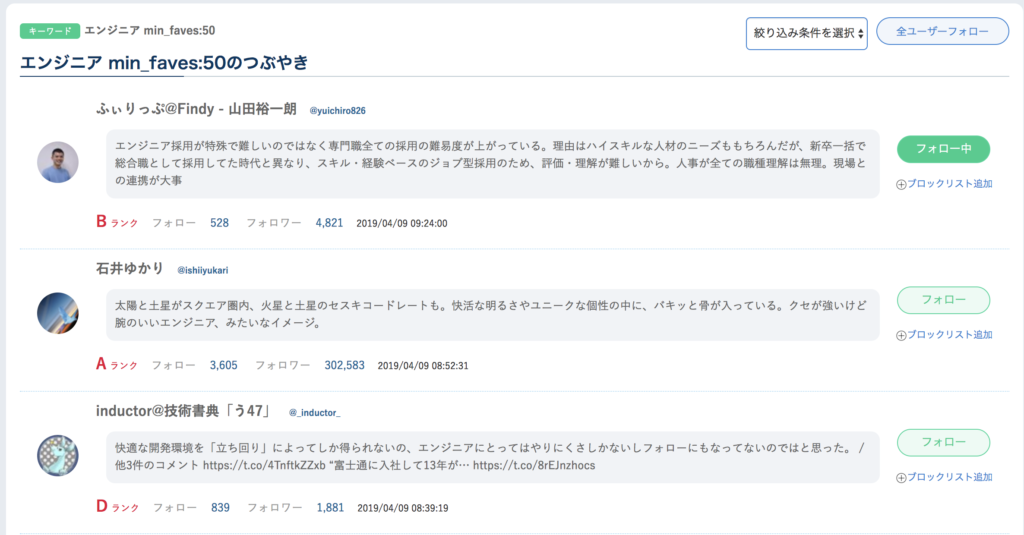Follow 石井ゆかり with the フォロー button
The height and width of the screenshot is (535, 1024).
943,300
